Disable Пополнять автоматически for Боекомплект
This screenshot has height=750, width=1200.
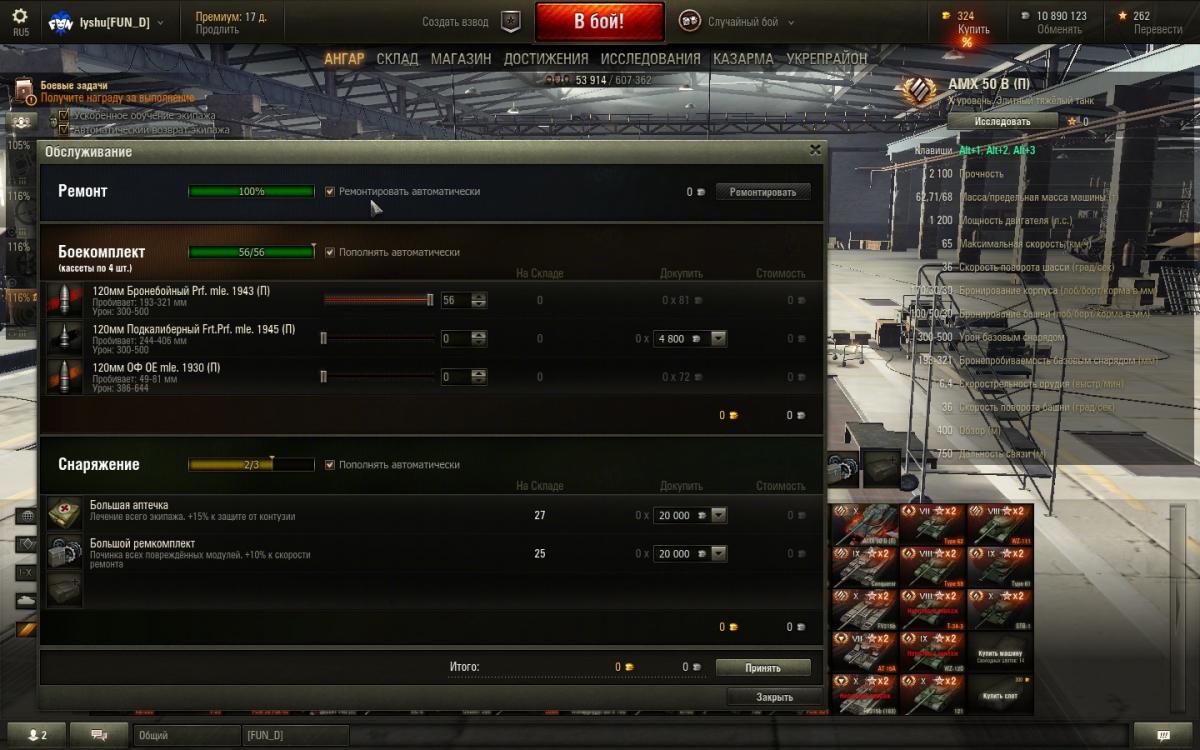(x=330, y=252)
